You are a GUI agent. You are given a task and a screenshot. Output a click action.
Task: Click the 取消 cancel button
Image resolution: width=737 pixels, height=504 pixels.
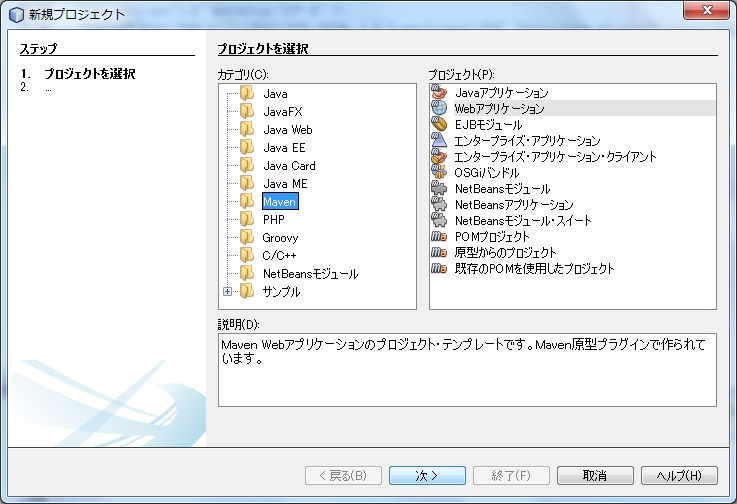[x=595, y=475]
